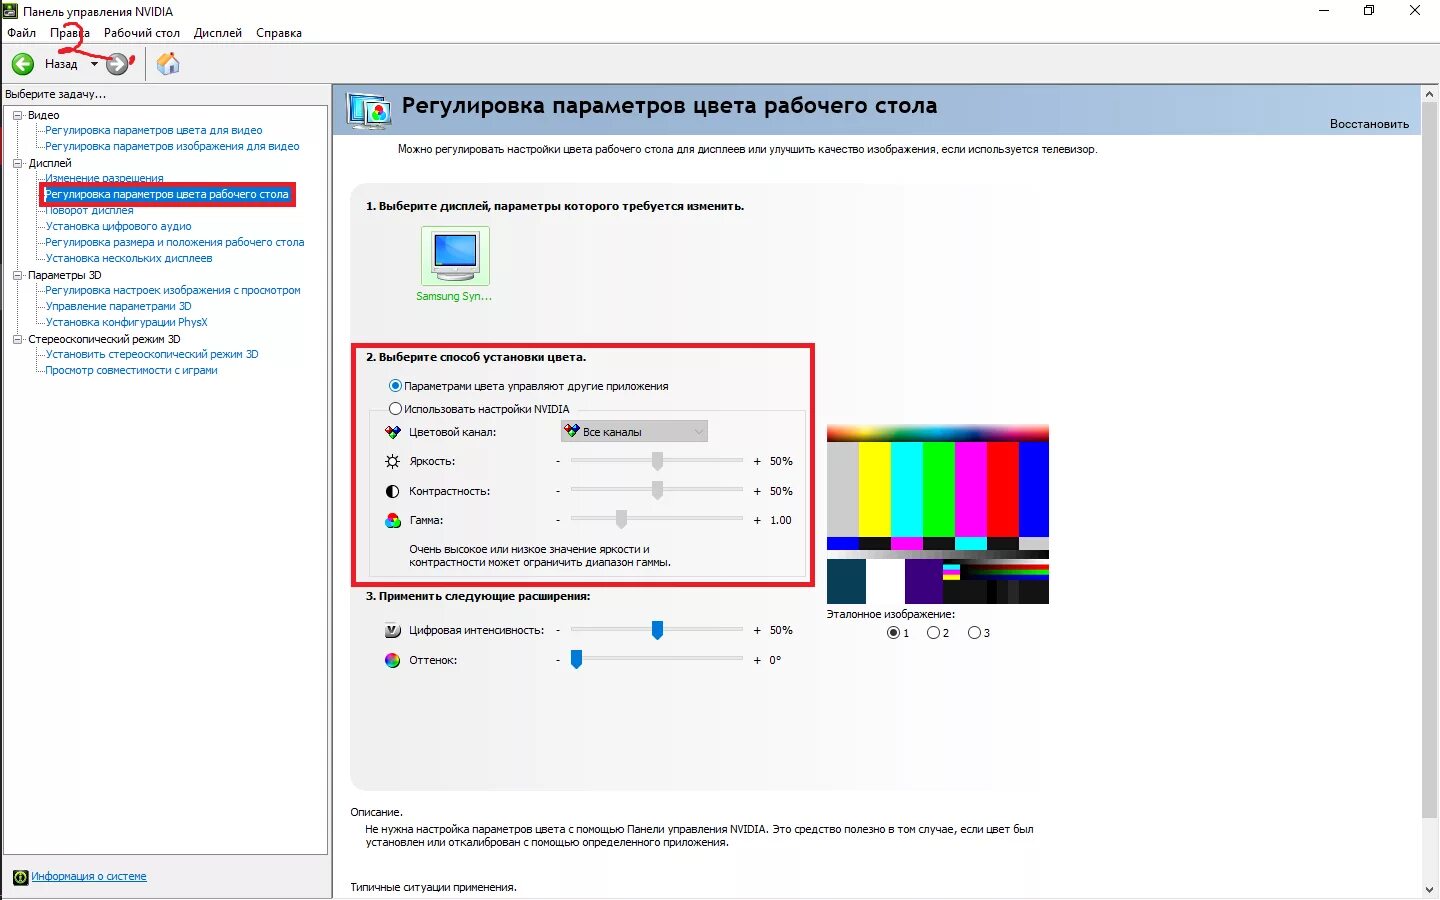Click the right pane scrollbar up arrow

[x=1429, y=94]
